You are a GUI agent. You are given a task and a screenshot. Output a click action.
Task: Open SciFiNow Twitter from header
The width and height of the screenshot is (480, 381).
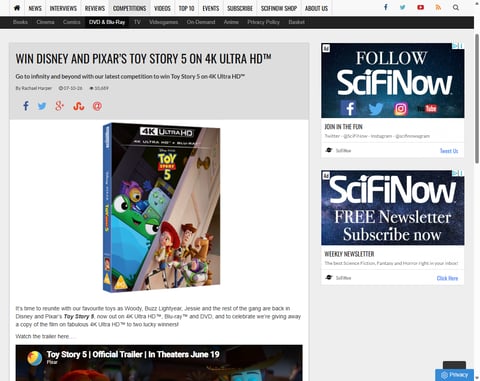403,7
